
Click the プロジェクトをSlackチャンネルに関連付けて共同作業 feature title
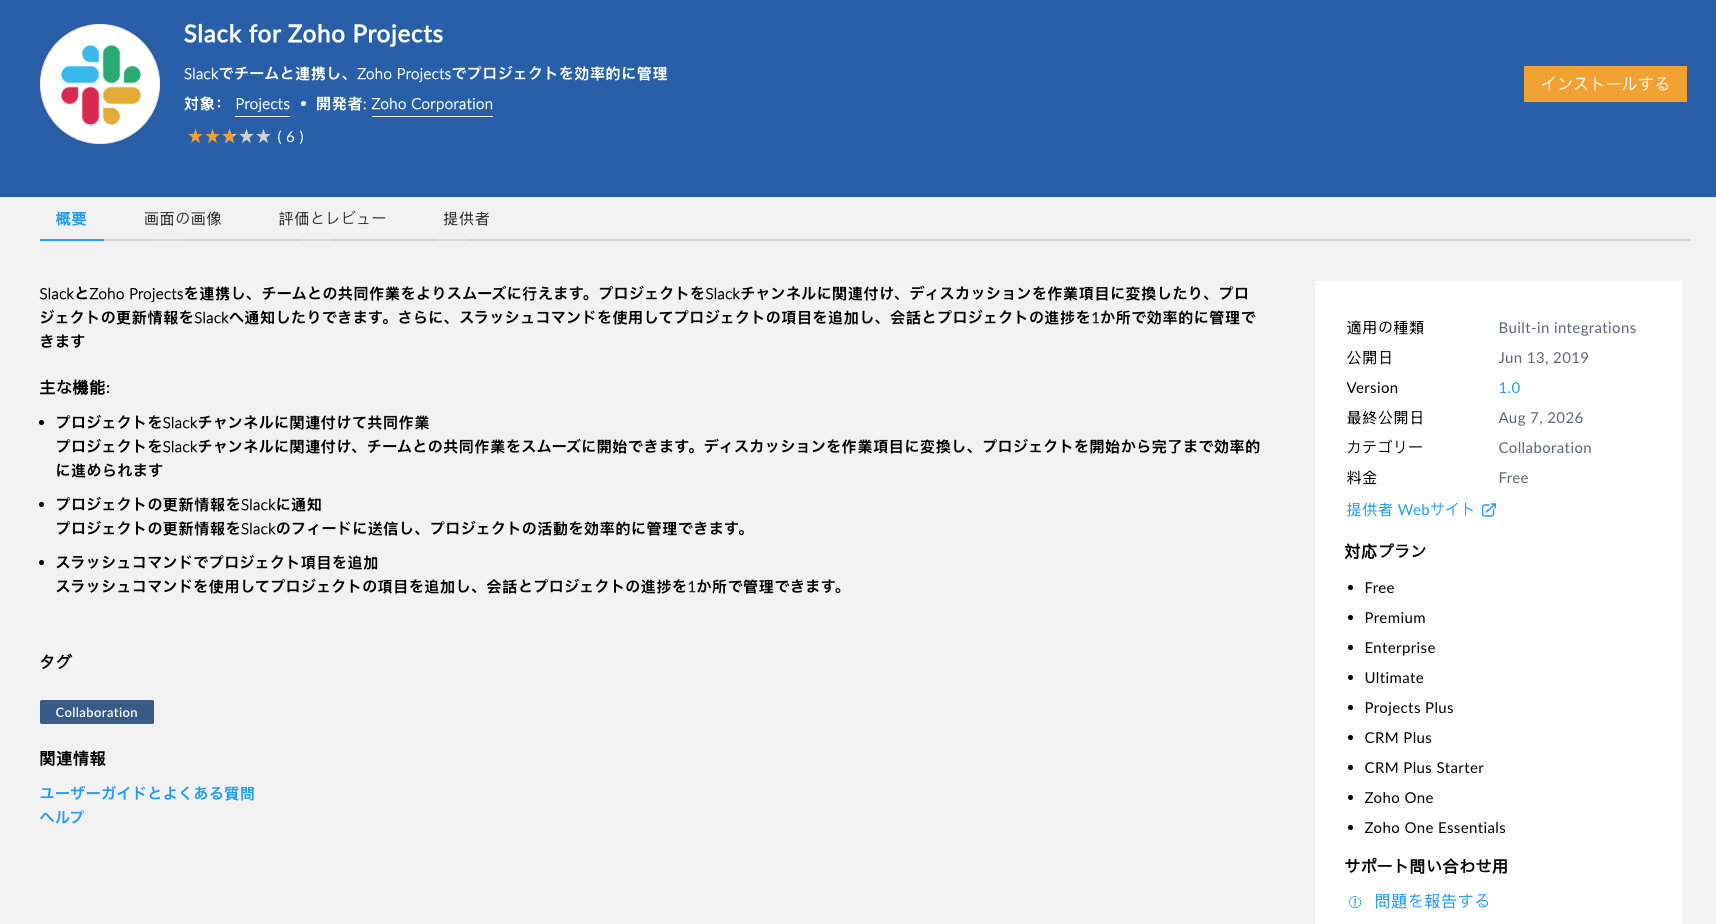[x=243, y=423]
